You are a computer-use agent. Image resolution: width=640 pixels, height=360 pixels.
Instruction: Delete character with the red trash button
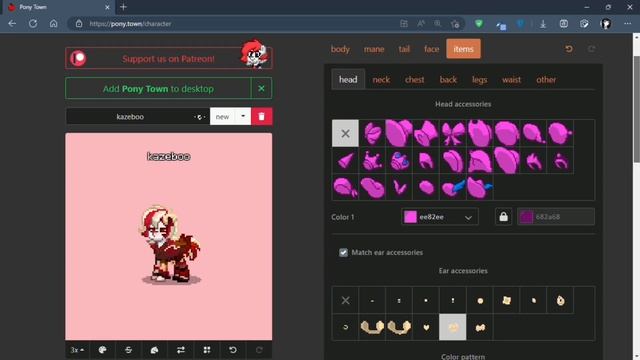pyautogui.click(x=262, y=117)
